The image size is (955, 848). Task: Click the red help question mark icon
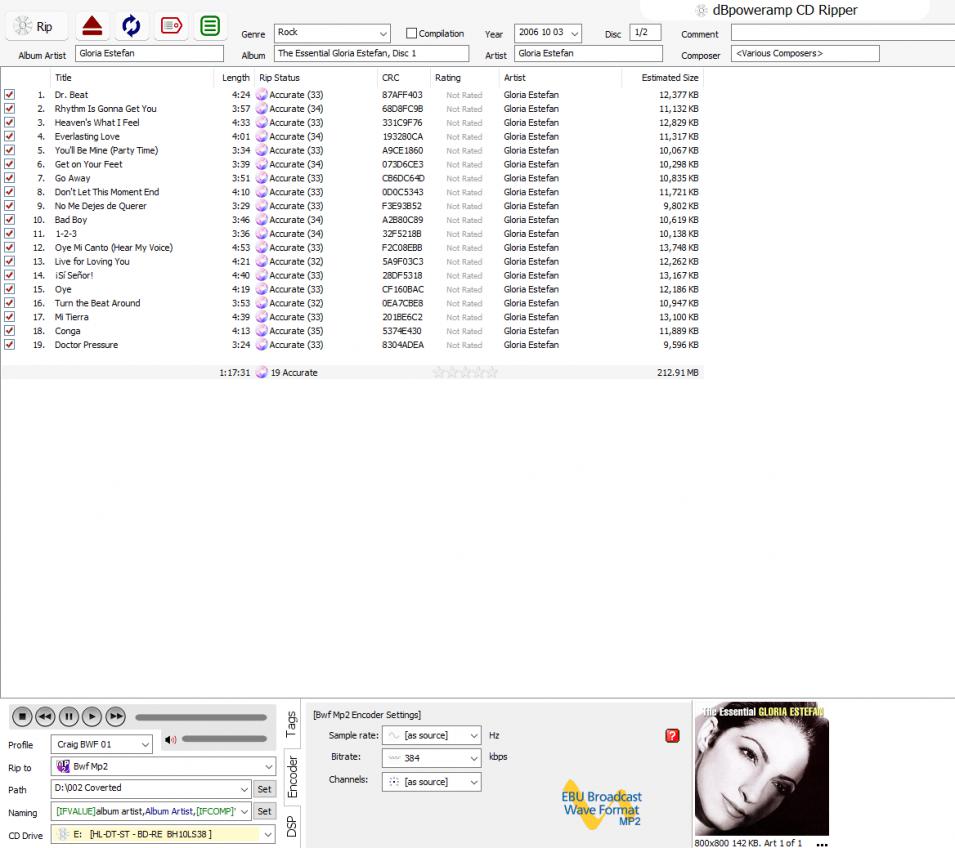(x=673, y=736)
